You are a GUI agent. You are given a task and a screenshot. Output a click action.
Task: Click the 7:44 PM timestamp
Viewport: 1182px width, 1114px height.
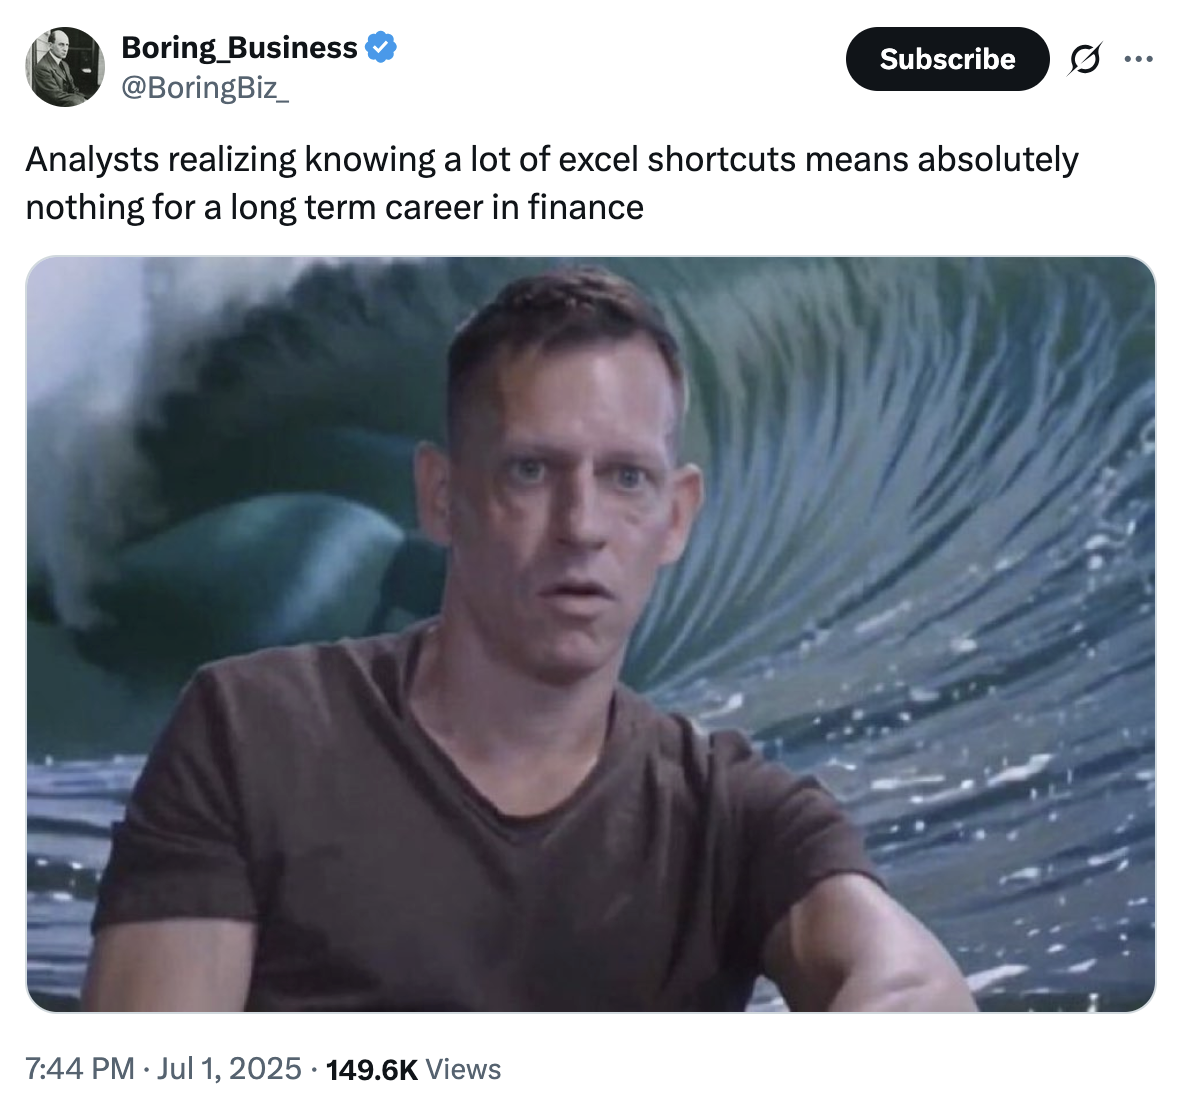coord(80,1069)
